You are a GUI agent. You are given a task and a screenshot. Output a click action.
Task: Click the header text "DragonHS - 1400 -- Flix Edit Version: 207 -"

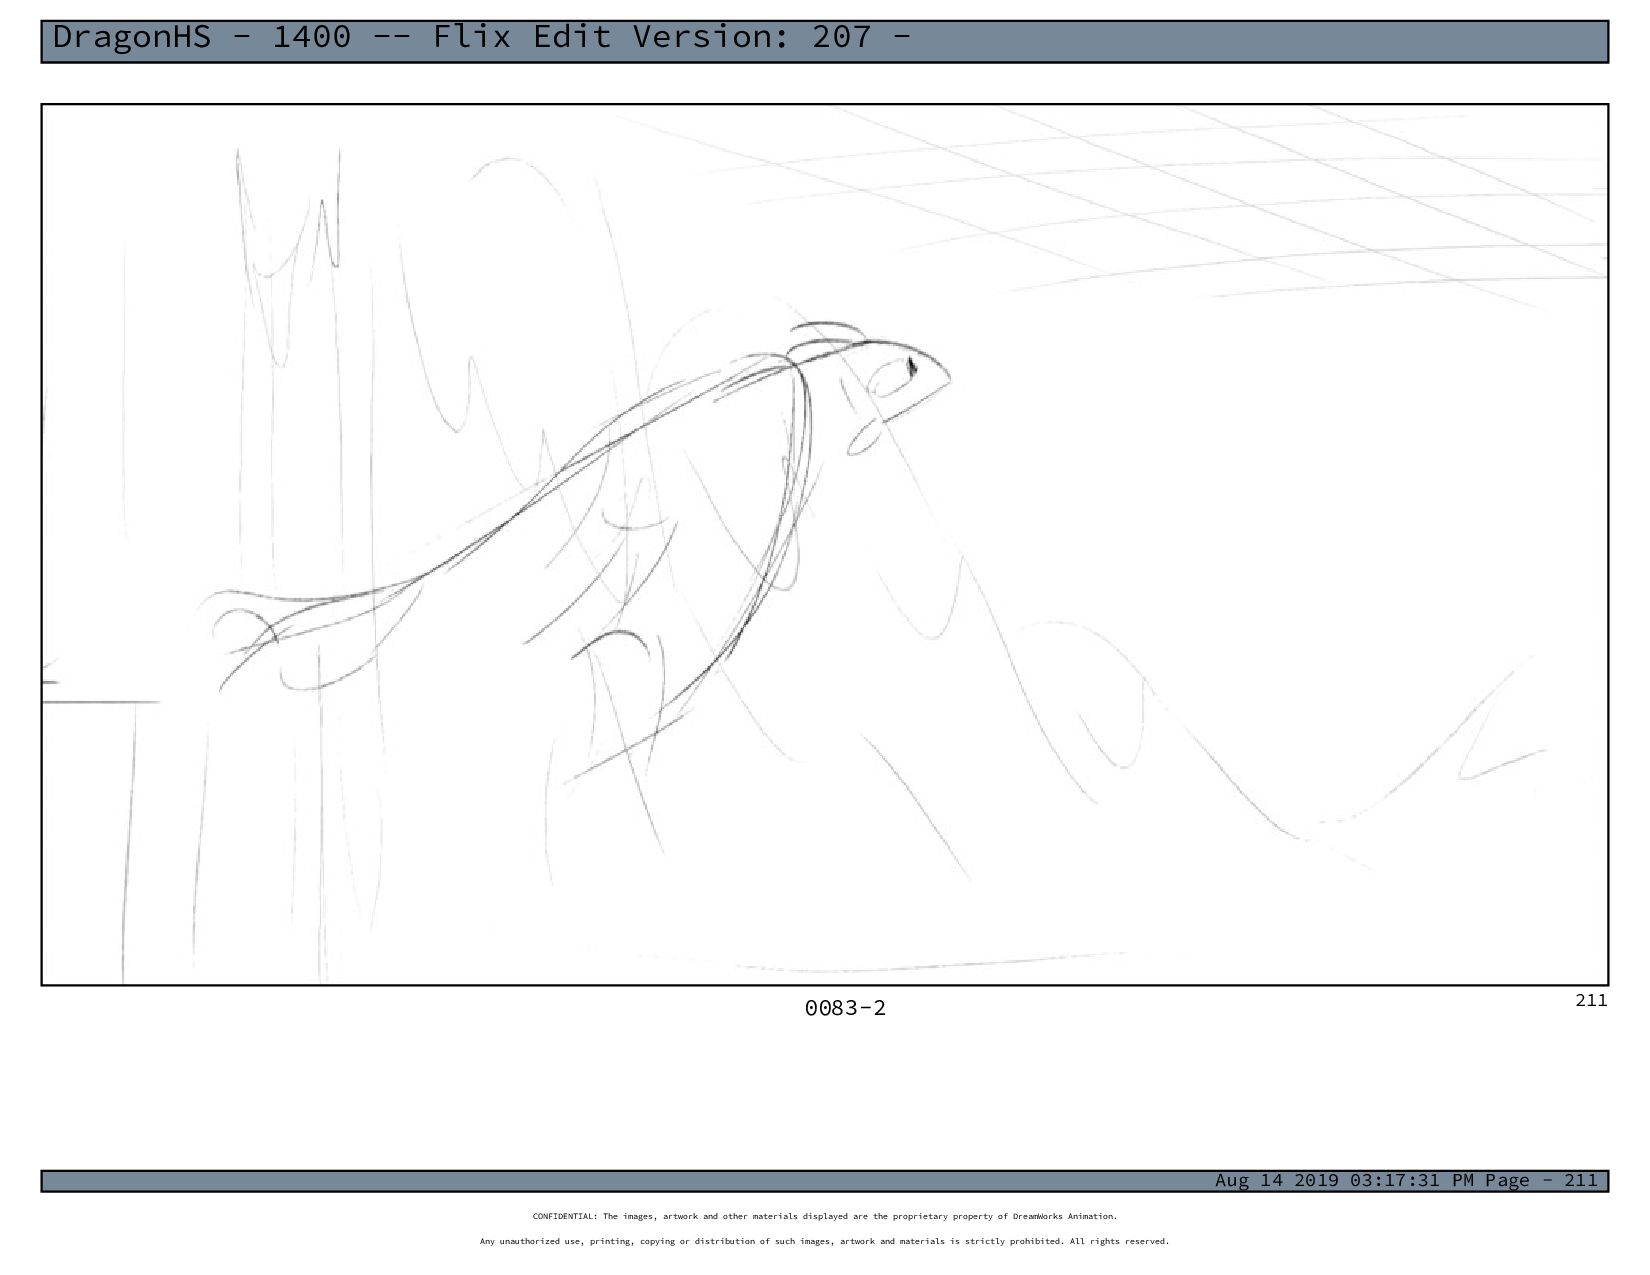point(481,38)
